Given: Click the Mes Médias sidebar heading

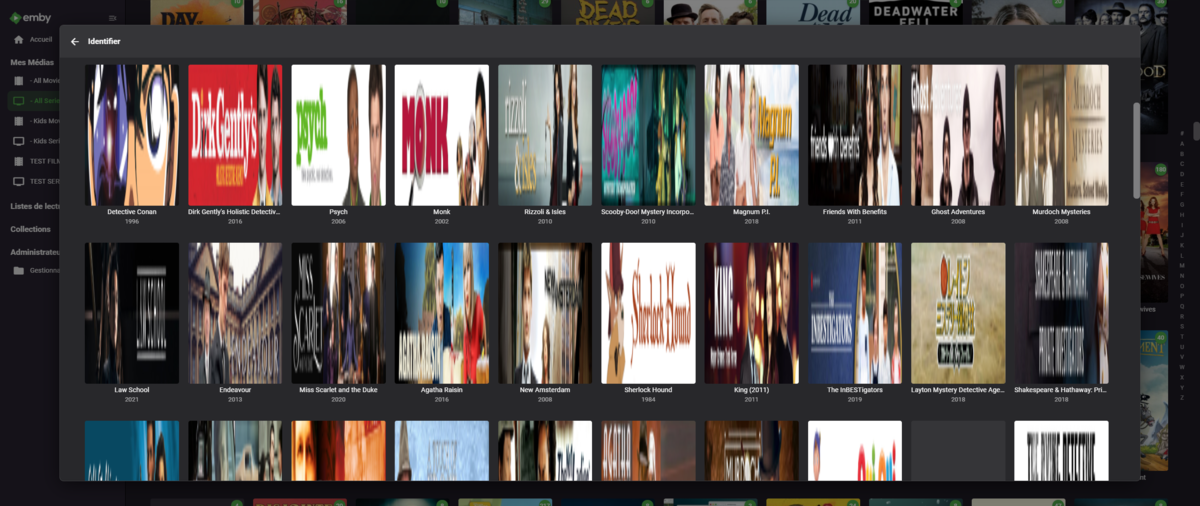Looking at the screenshot, I should 32,62.
